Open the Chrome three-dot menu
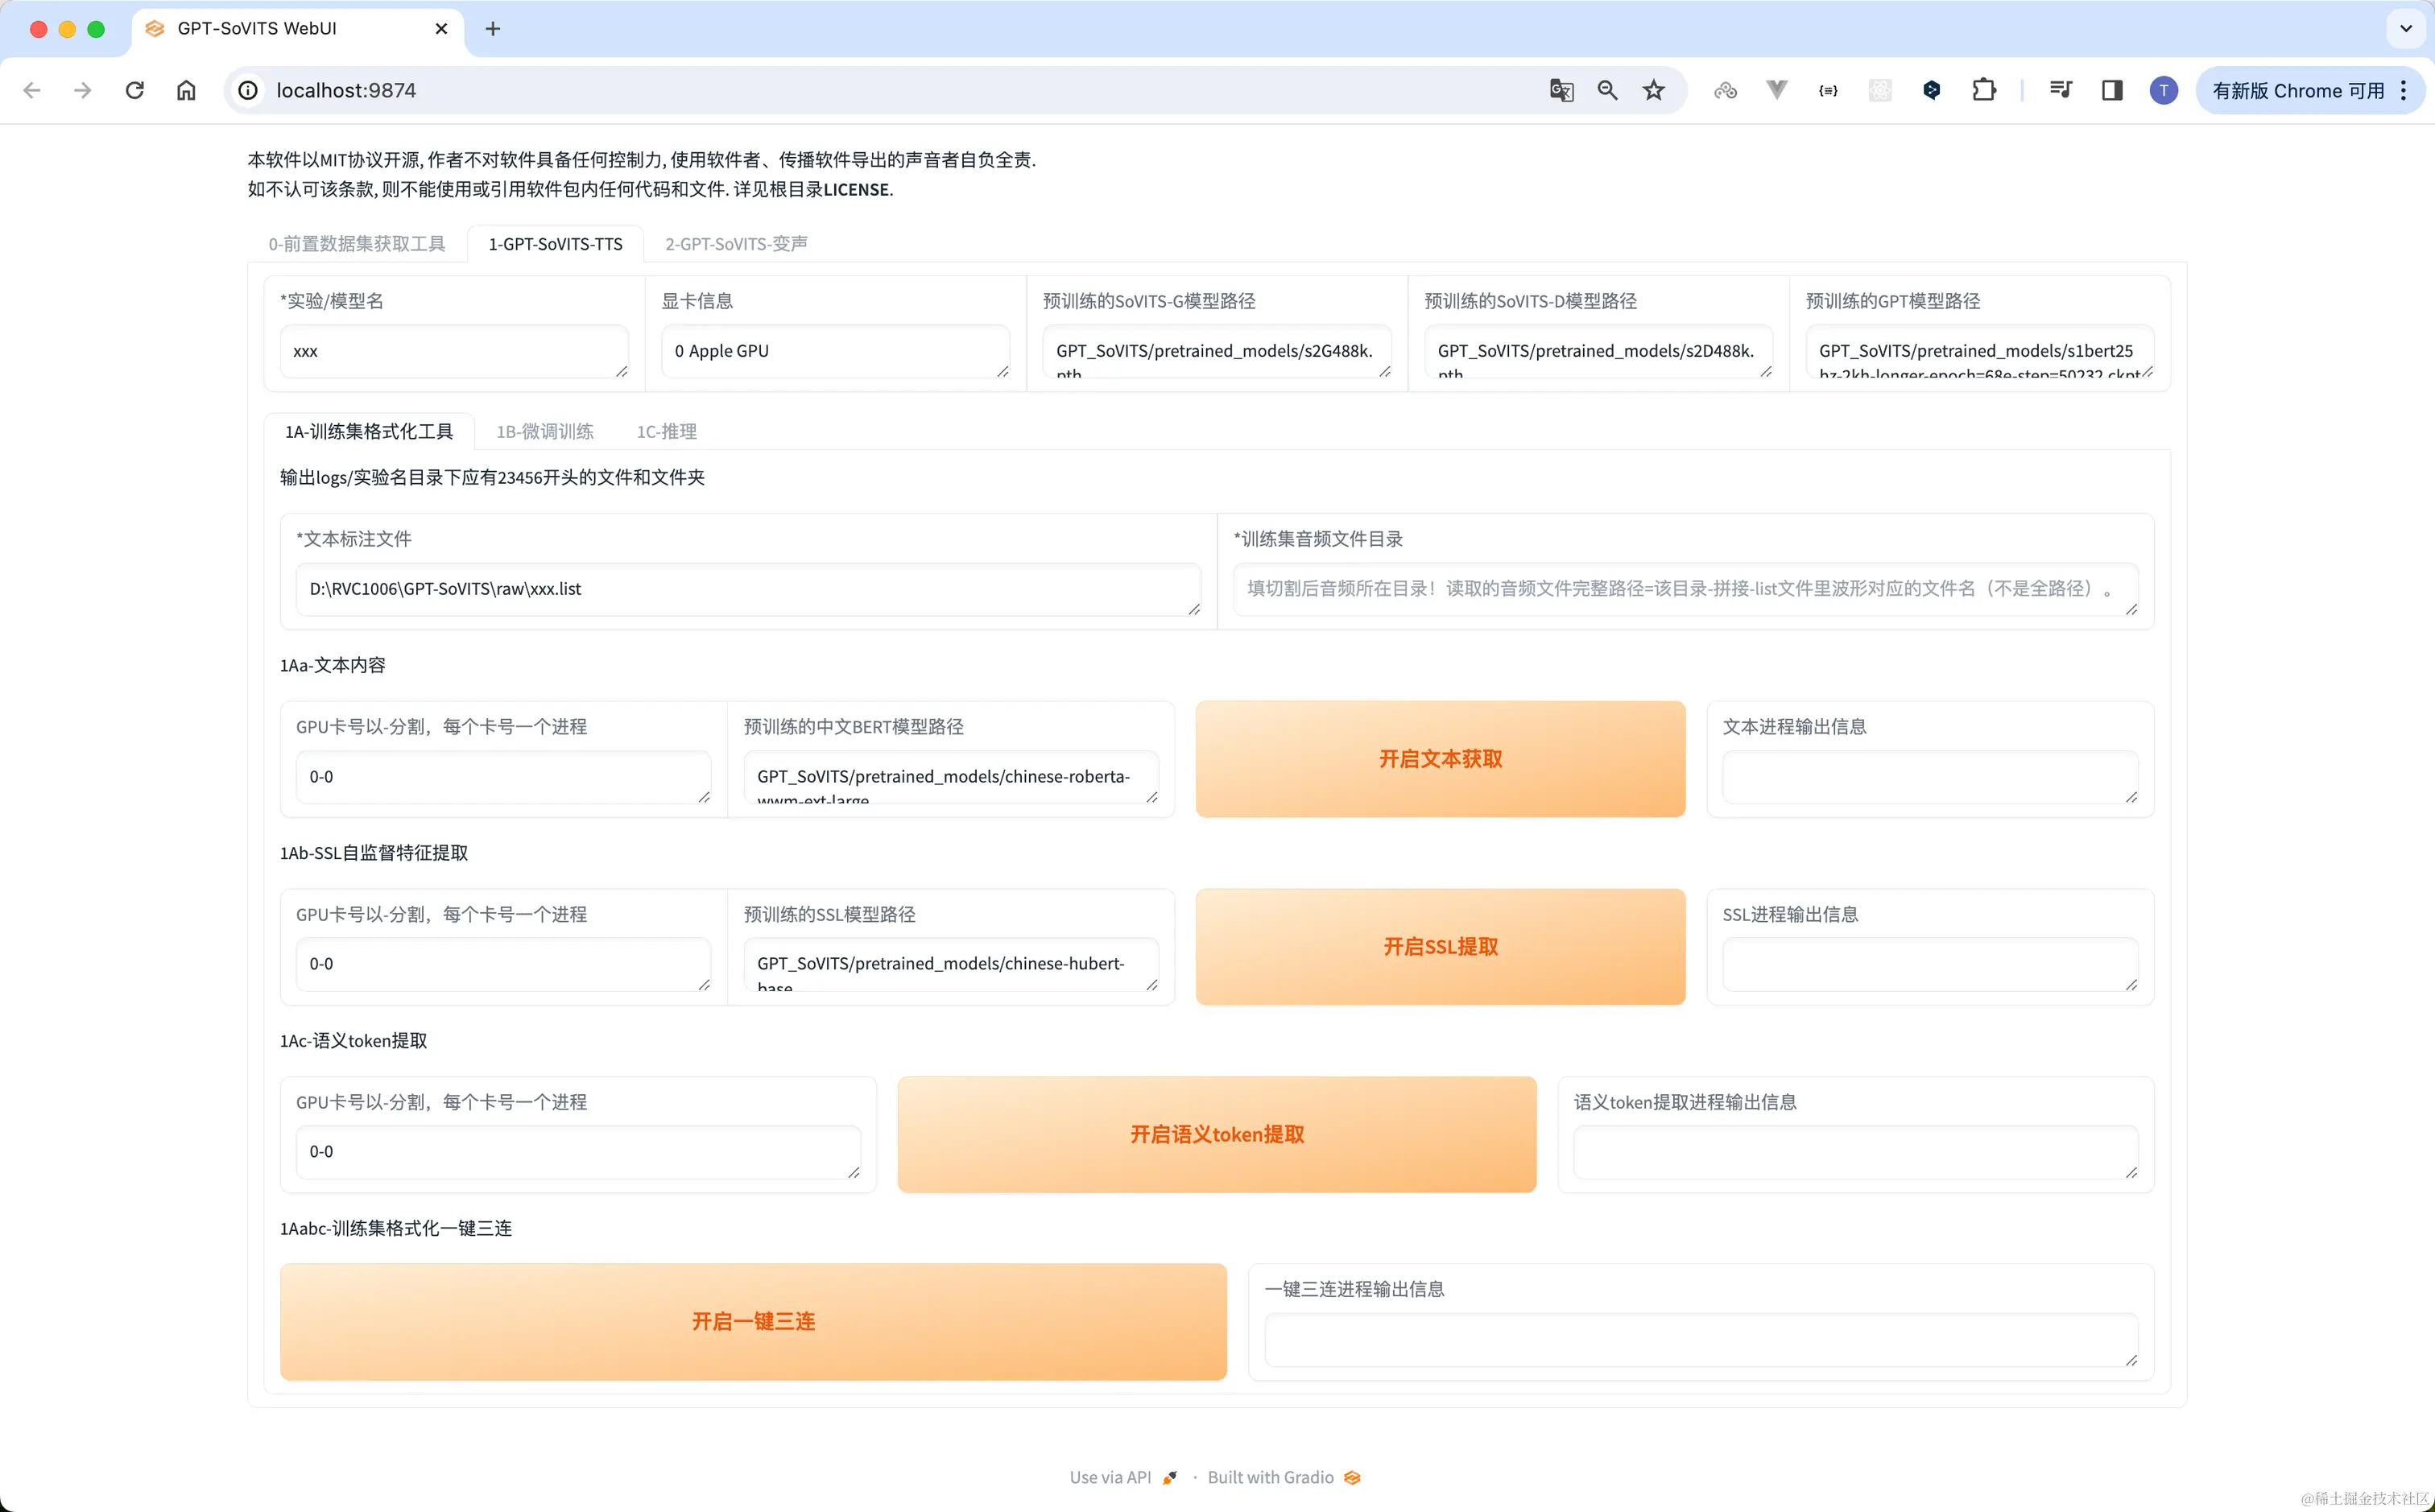The height and width of the screenshot is (1512, 2435). pos(2404,90)
